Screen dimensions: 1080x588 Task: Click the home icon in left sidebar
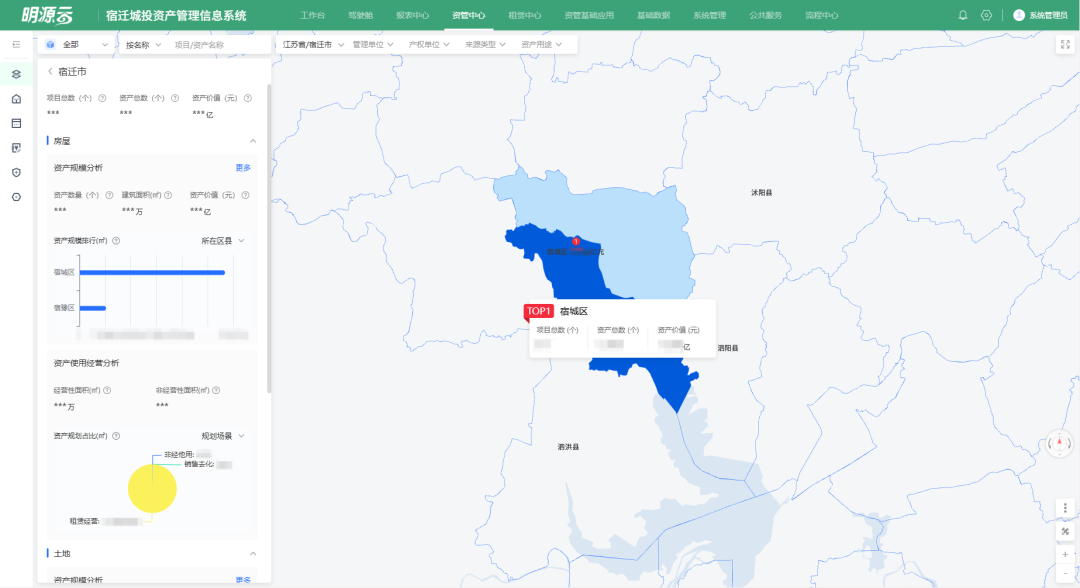coord(16,99)
